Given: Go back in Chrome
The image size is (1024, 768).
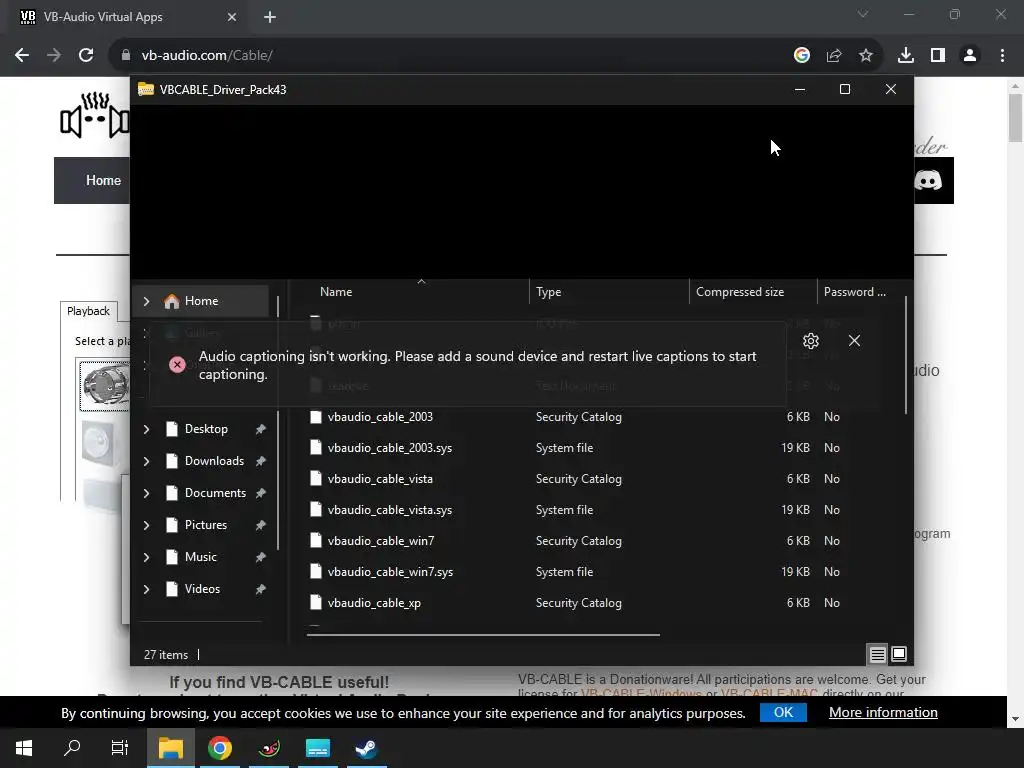Looking at the screenshot, I should click(x=22, y=56).
